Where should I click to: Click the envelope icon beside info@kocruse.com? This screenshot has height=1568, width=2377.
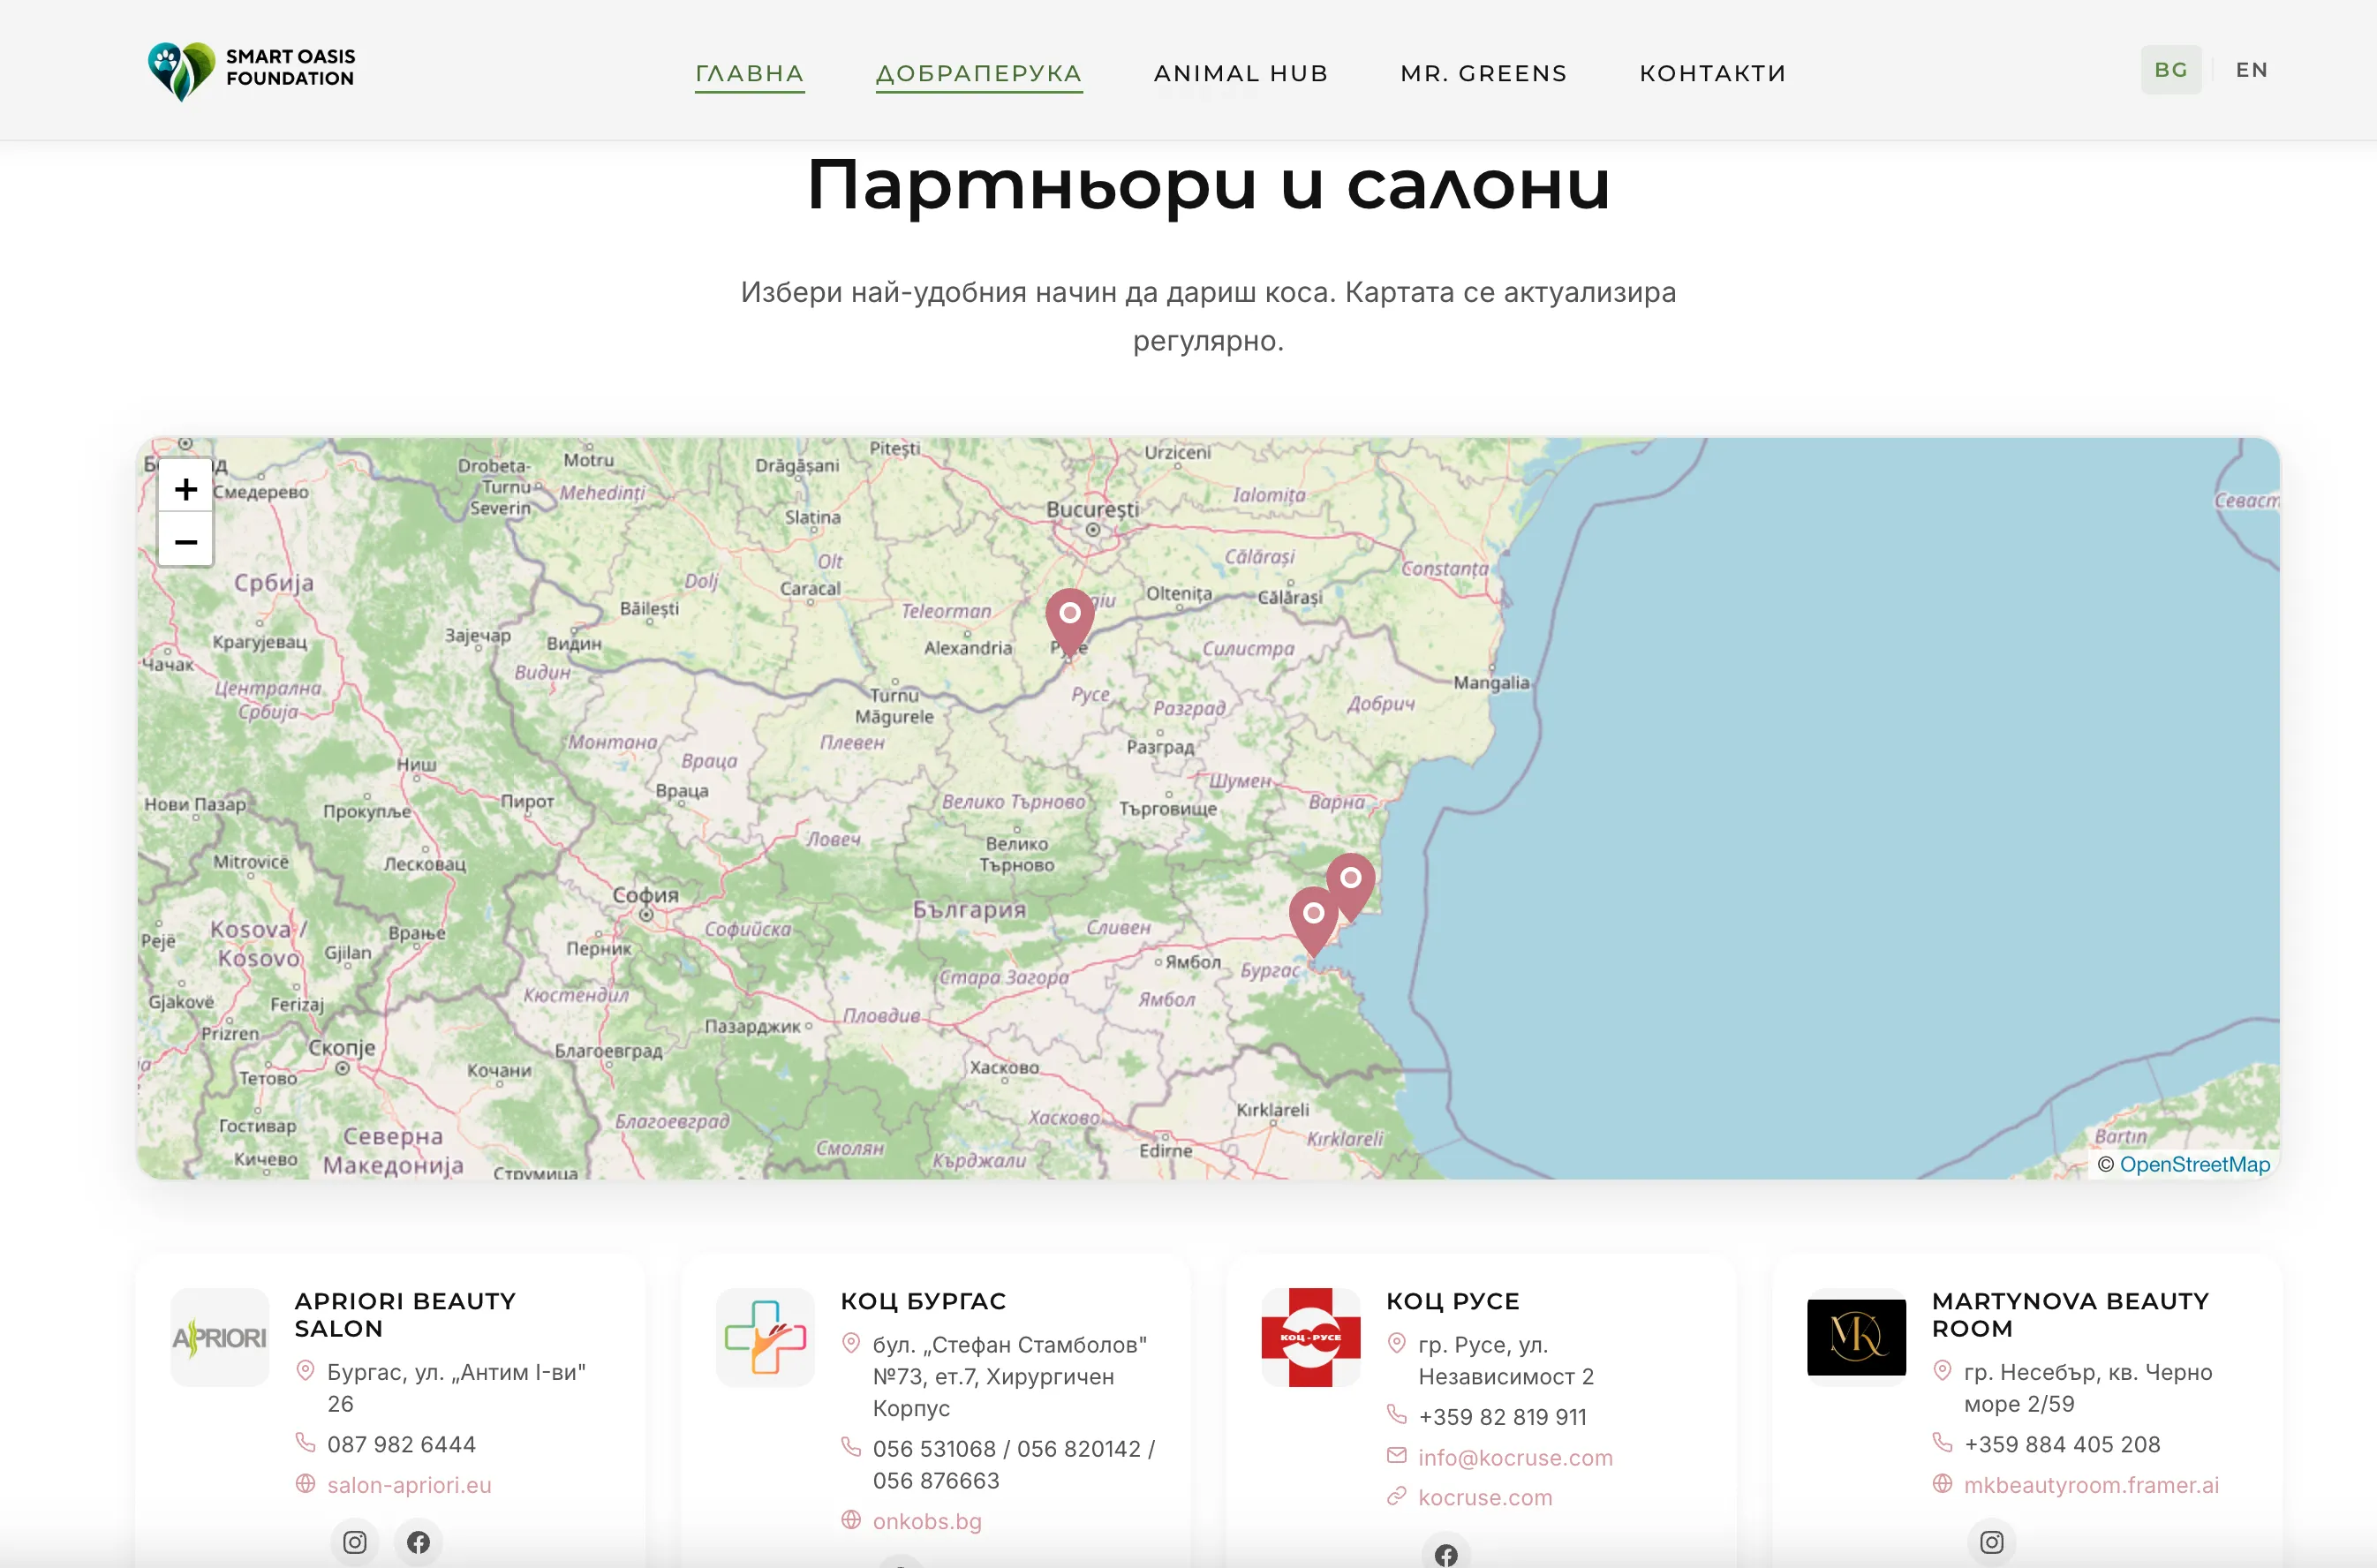[x=1397, y=1456]
